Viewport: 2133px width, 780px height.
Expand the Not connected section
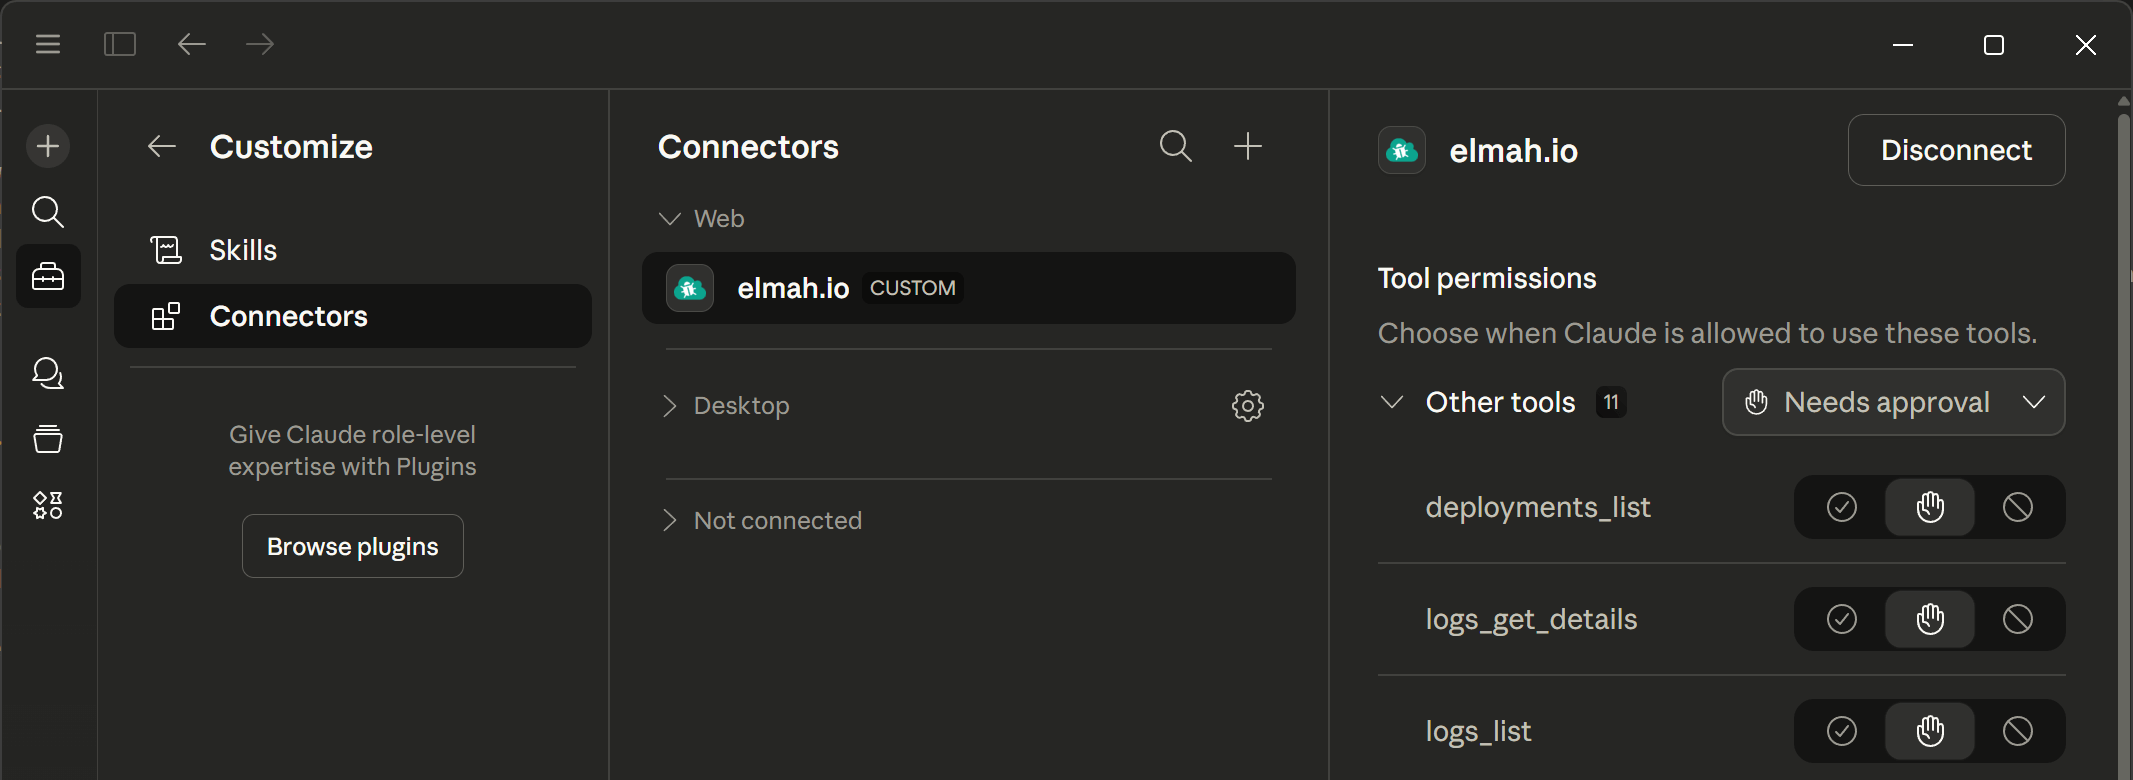click(x=670, y=520)
